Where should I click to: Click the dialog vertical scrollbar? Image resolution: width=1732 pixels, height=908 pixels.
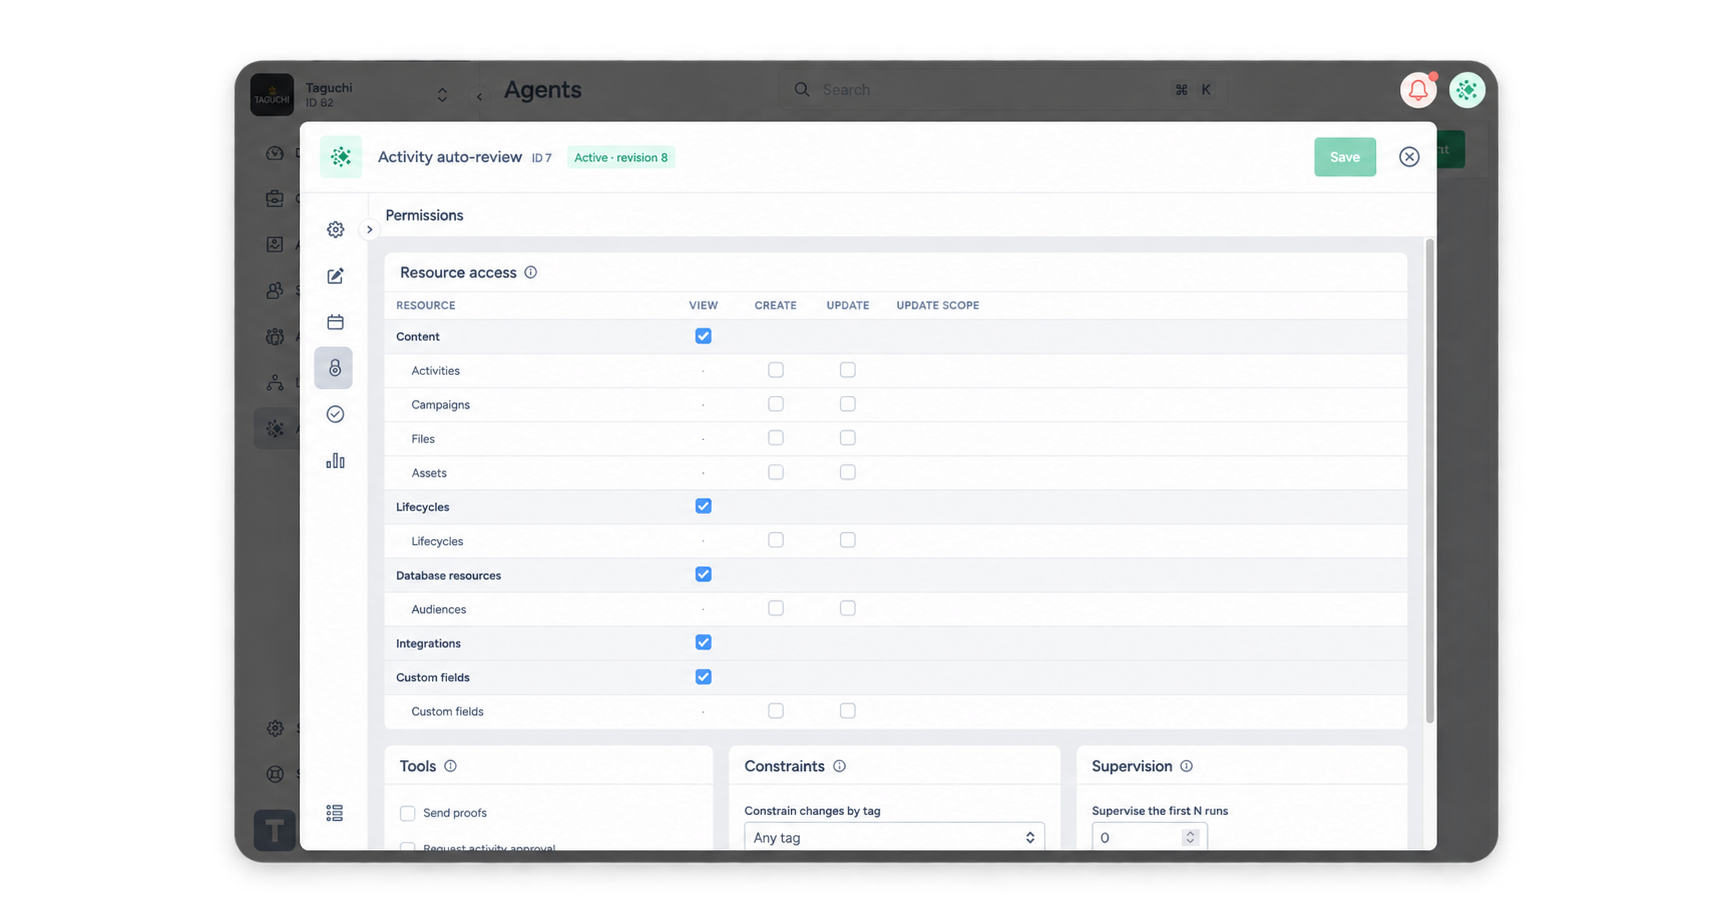coord(1429,480)
